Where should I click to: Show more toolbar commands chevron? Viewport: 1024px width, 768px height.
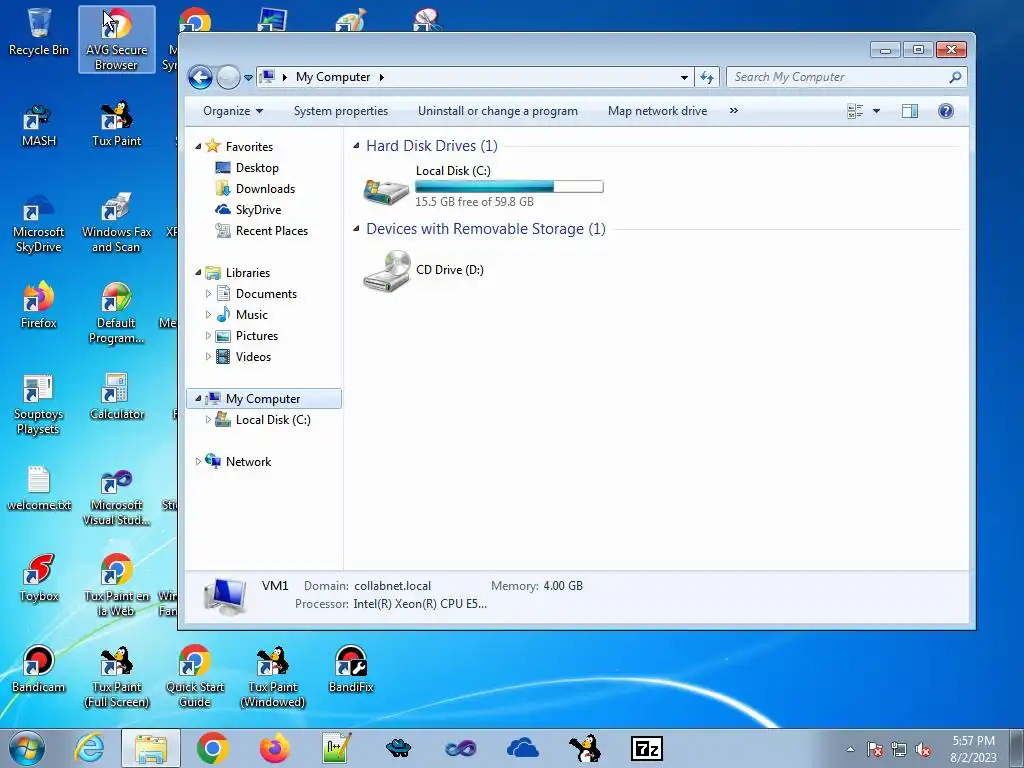[733, 111]
